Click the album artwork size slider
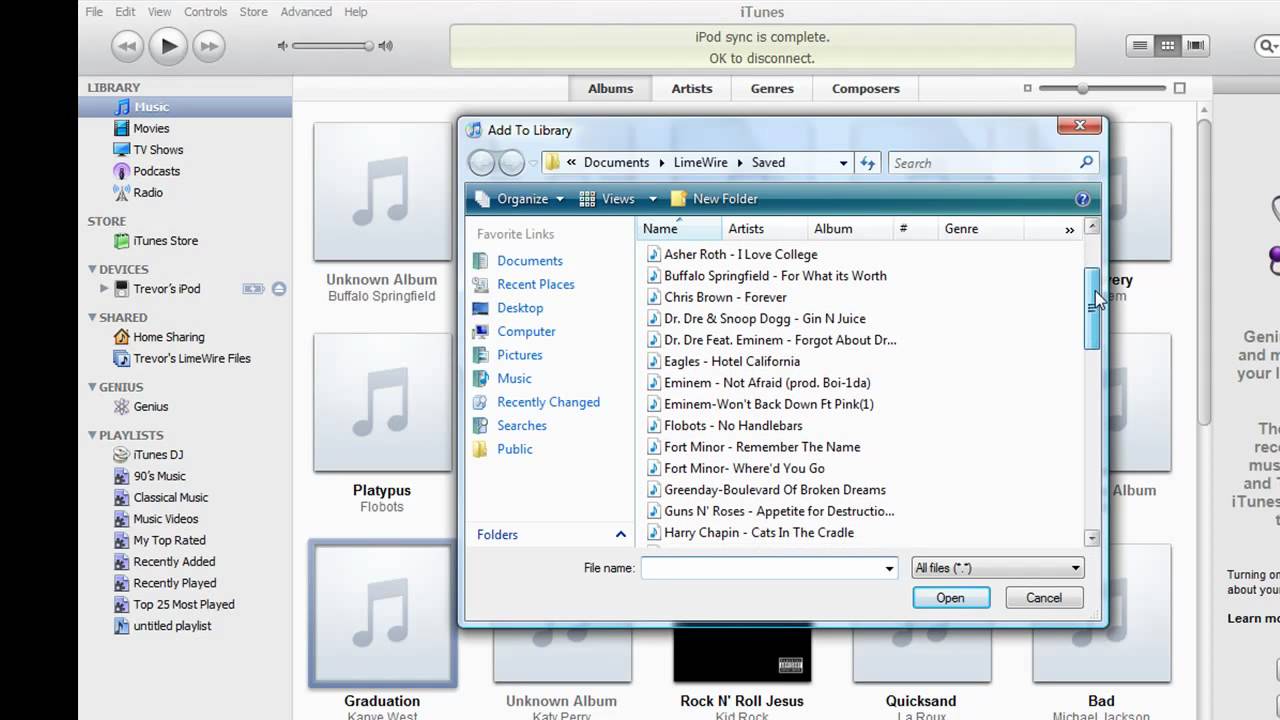Screen dimensions: 1280x720 pyautogui.click(x=1103, y=88)
